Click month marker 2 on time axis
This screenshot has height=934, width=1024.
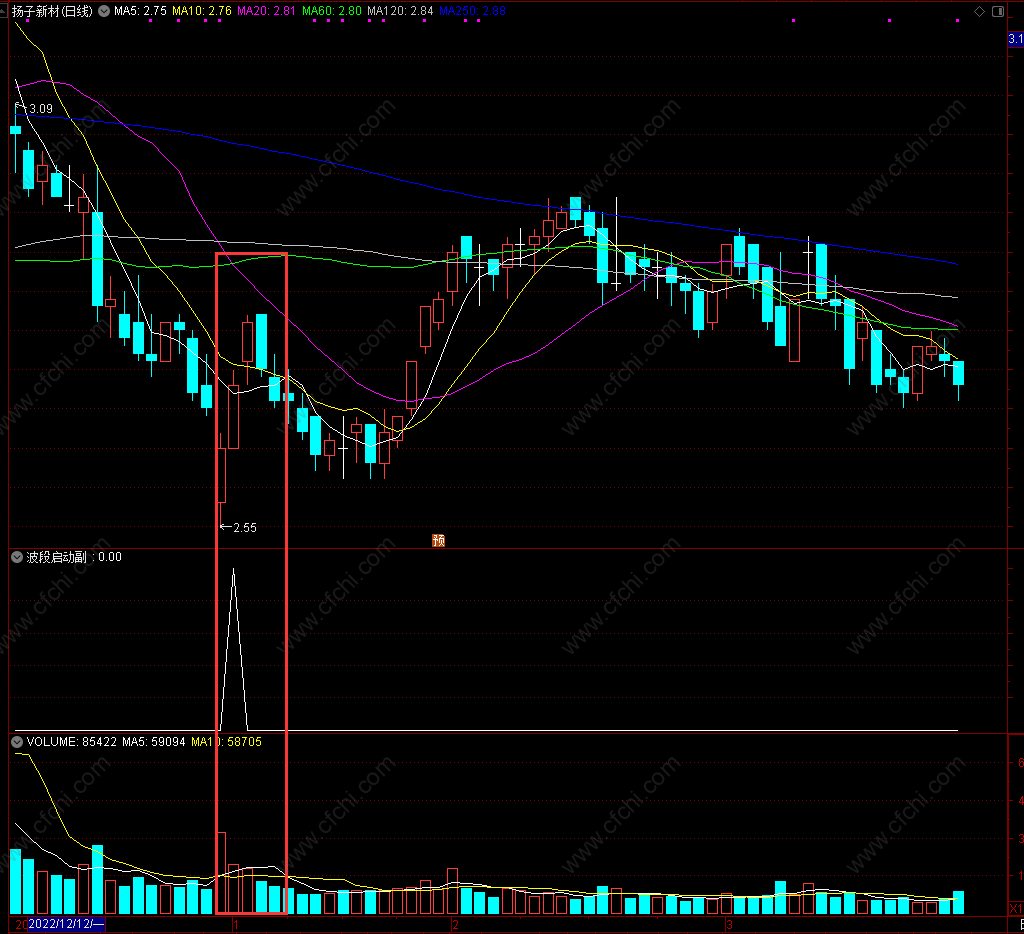[455, 925]
